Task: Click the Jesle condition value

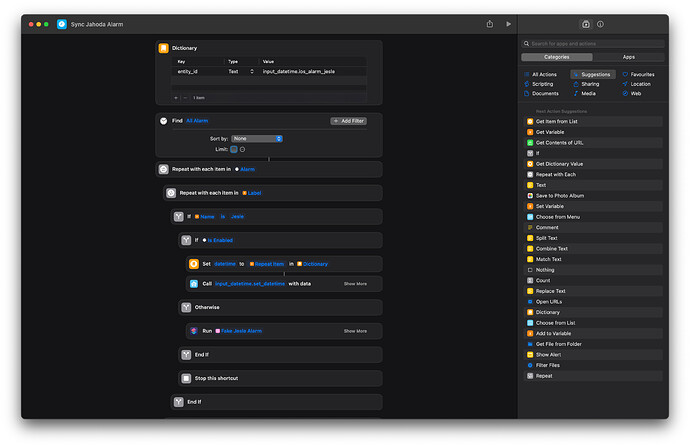Action: click(x=237, y=216)
